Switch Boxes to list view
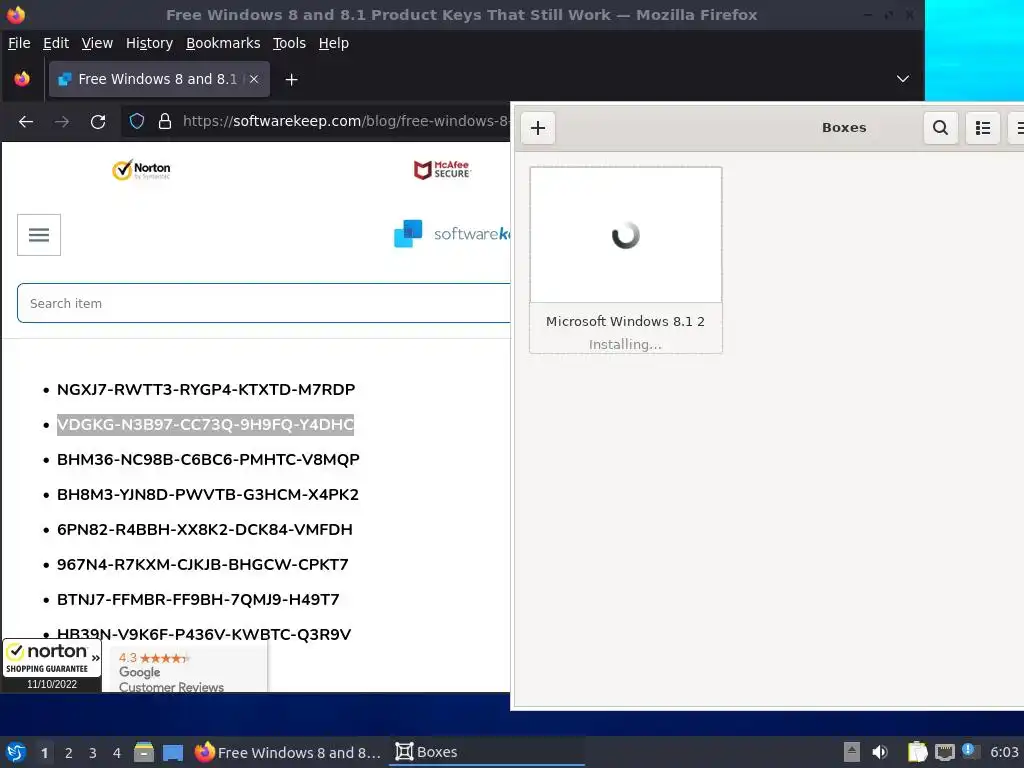The height and width of the screenshot is (768, 1024). pos(982,127)
